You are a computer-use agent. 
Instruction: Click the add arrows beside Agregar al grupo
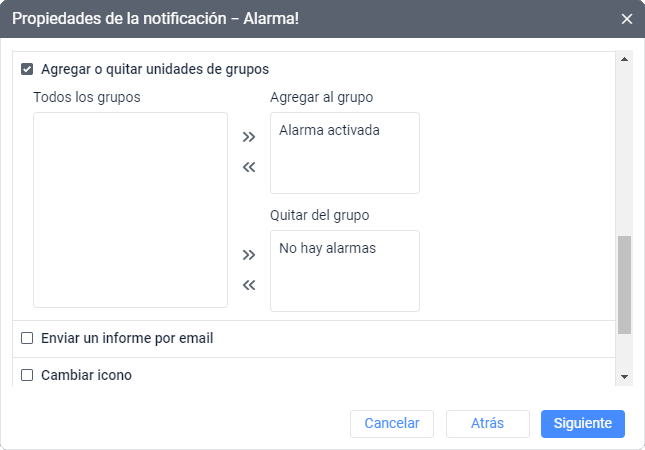249,137
